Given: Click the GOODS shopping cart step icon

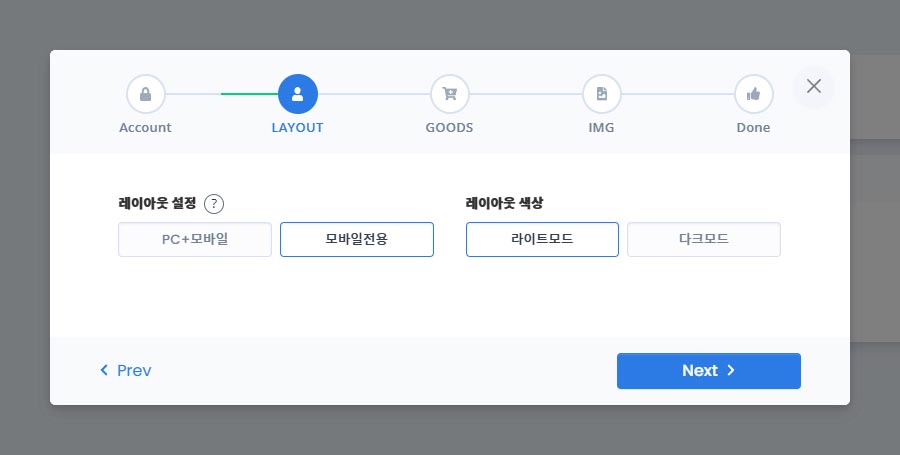Looking at the screenshot, I should [449, 95].
